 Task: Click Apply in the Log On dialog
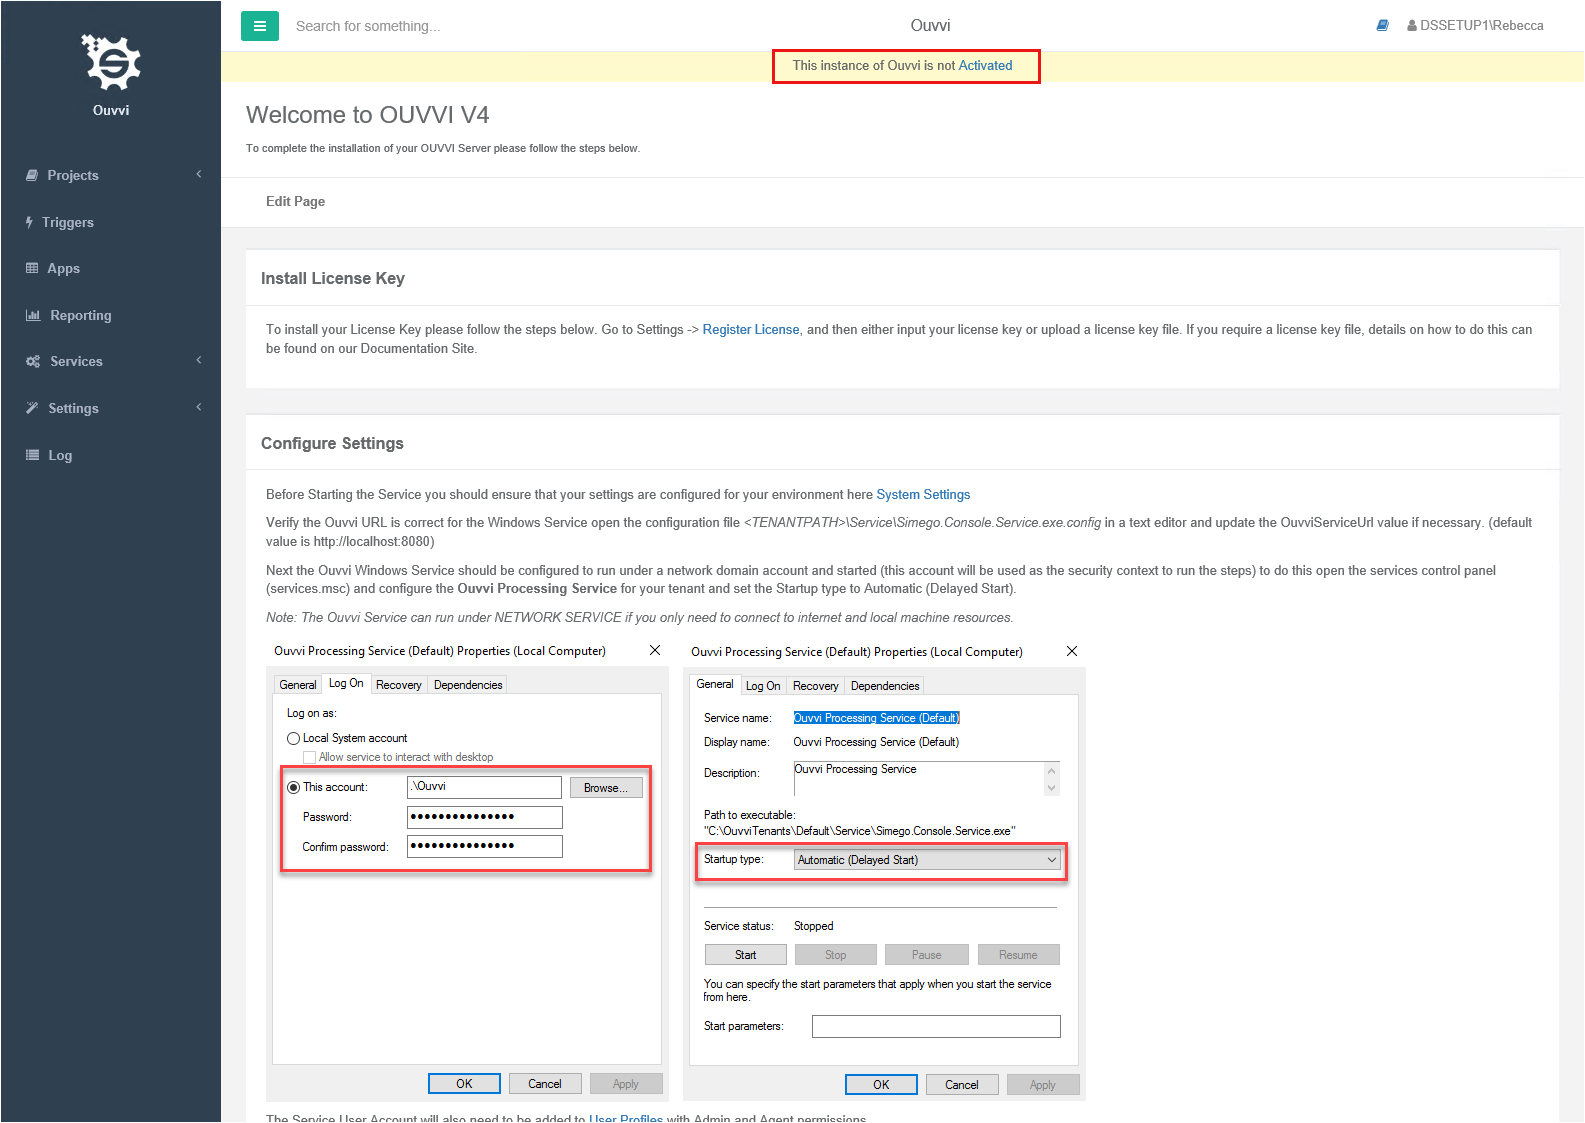[626, 1084]
